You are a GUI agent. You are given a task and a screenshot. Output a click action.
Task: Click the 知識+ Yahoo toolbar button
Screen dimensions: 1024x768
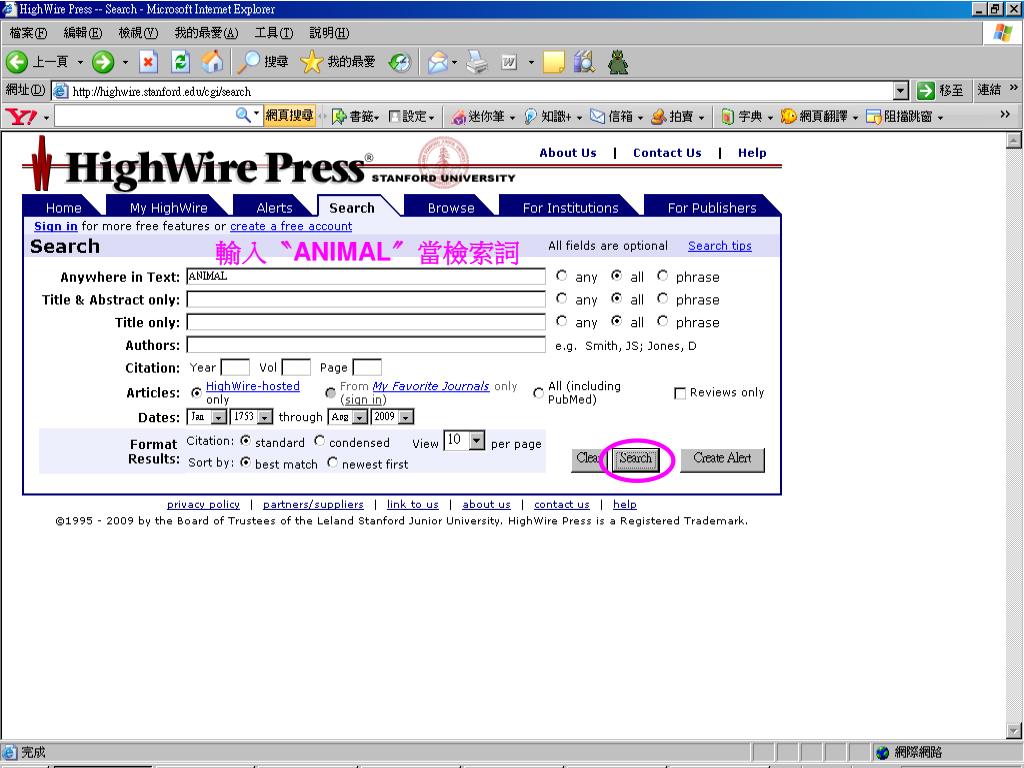click(x=553, y=117)
